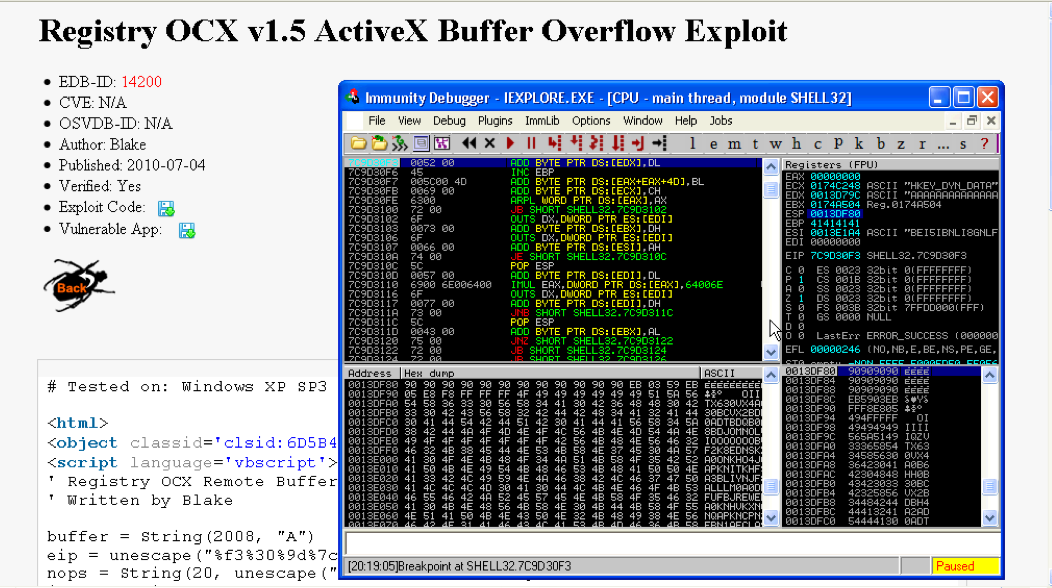Screen dimensions: 1052x588
Task: Open the Debug menu
Action: pyautogui.click(x=449, y=121)
